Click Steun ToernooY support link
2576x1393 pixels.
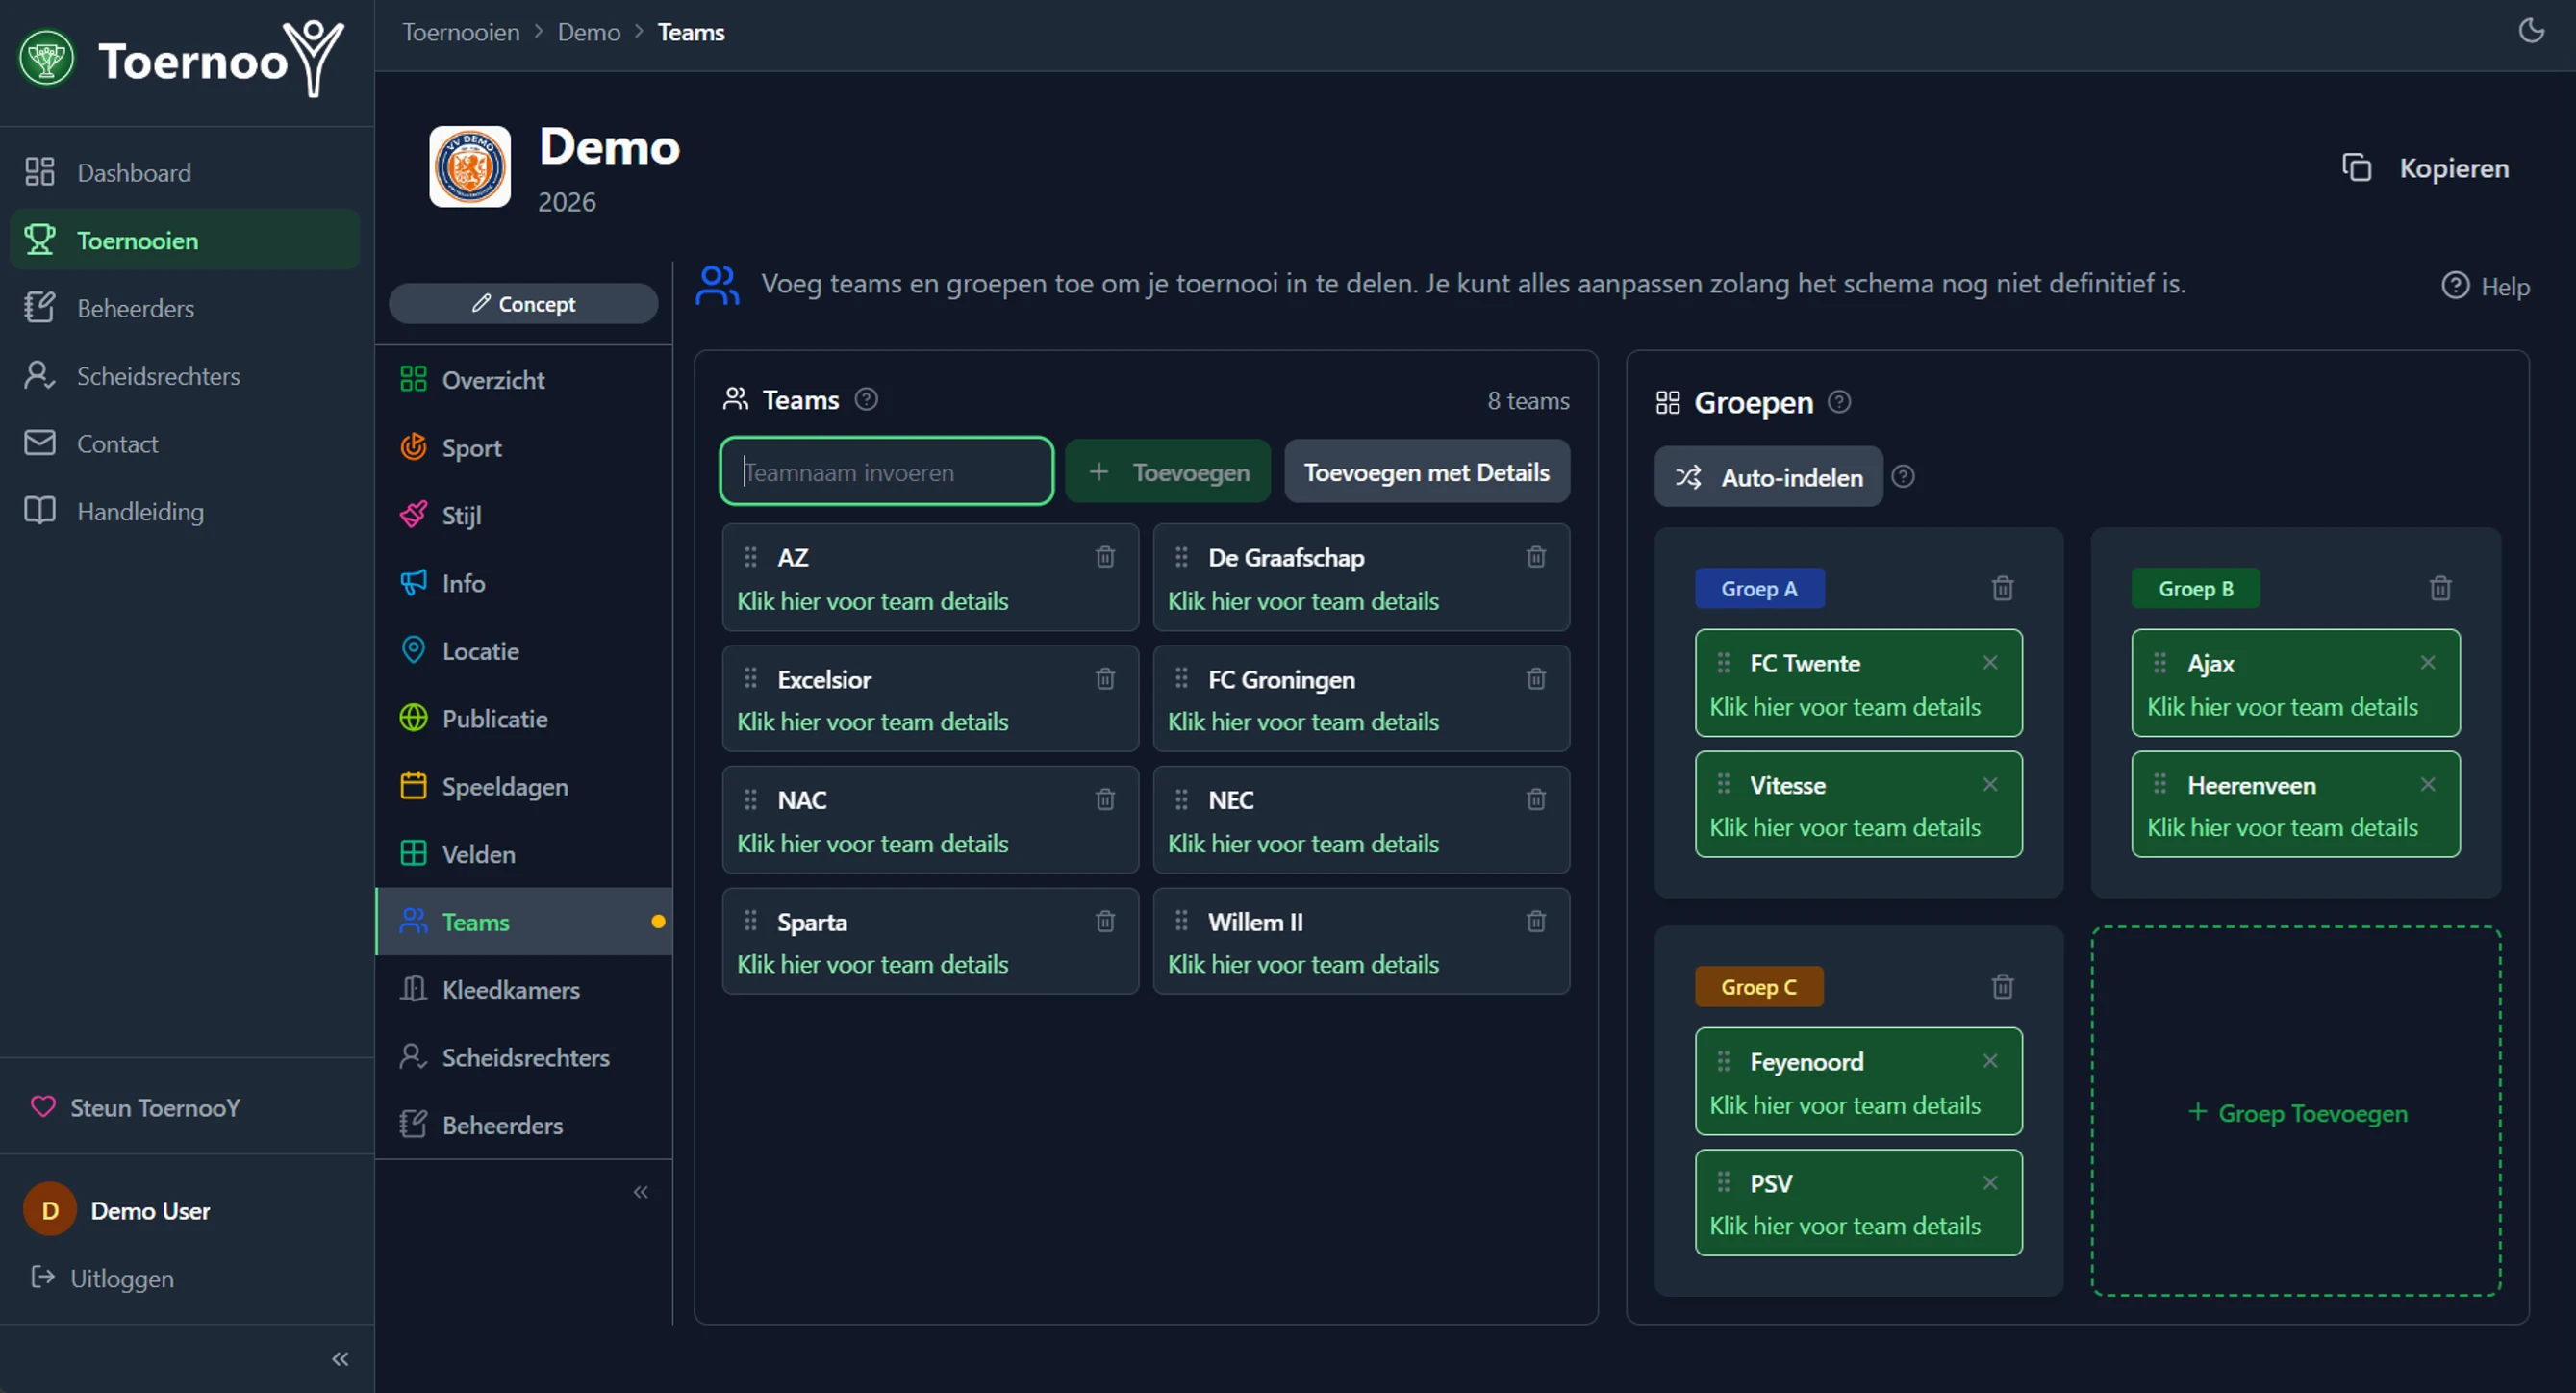(x=135, y=1108)
